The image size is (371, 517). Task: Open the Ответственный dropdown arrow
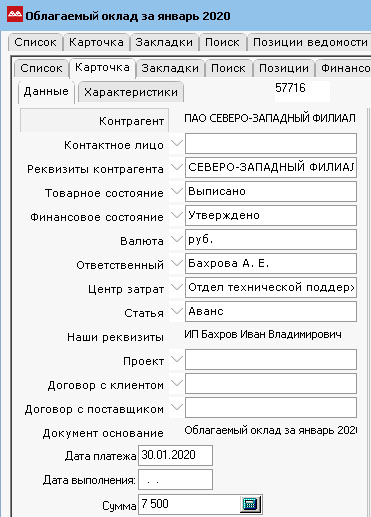tap(177, 264)
